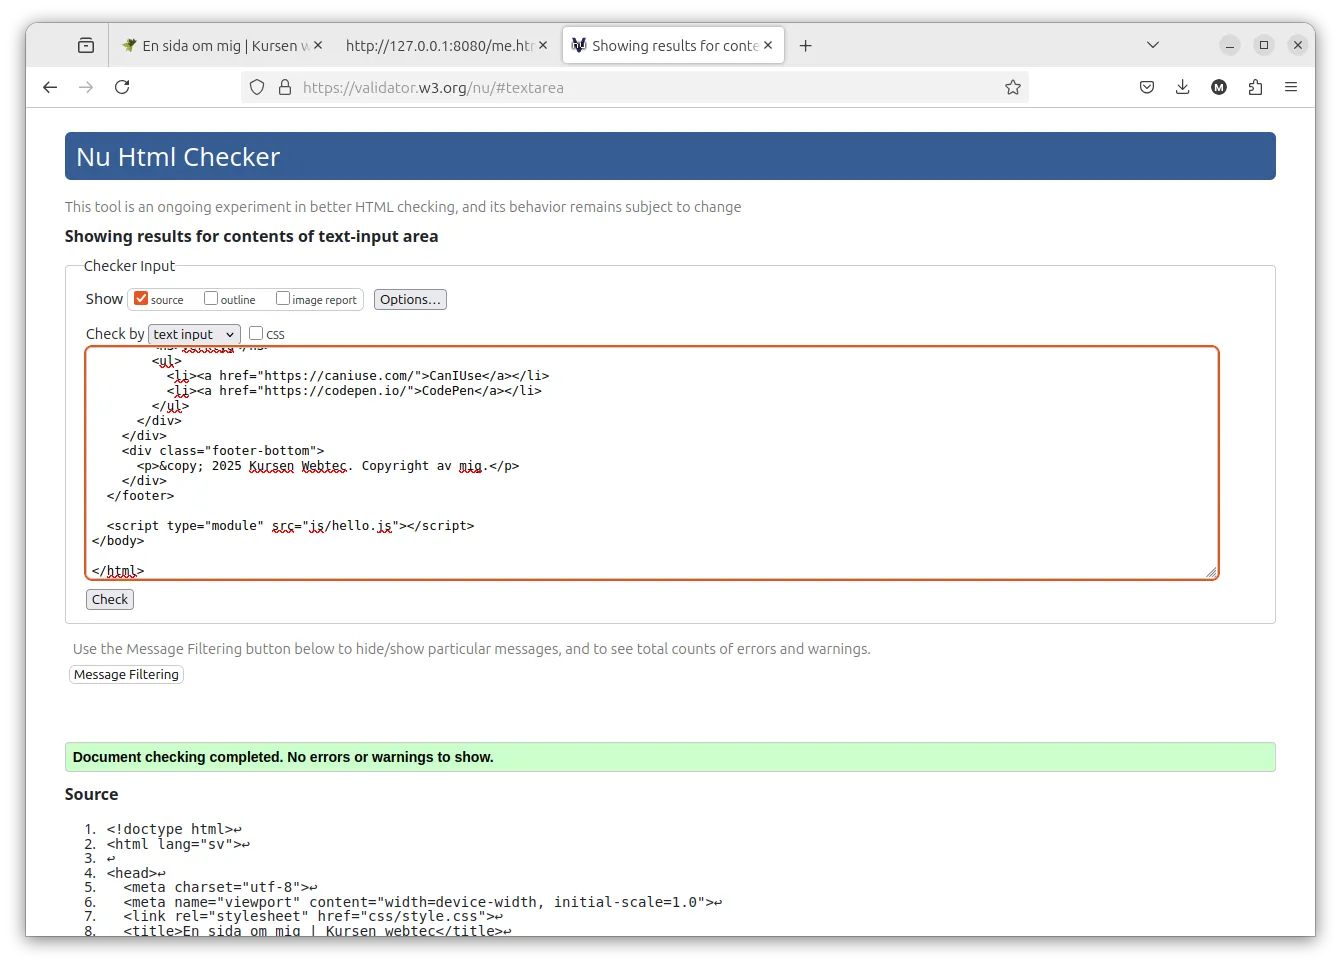Viewport: 1341px width, 965px height.
Task: Enable the outline checkbox
Action: (x=211, y=298)
